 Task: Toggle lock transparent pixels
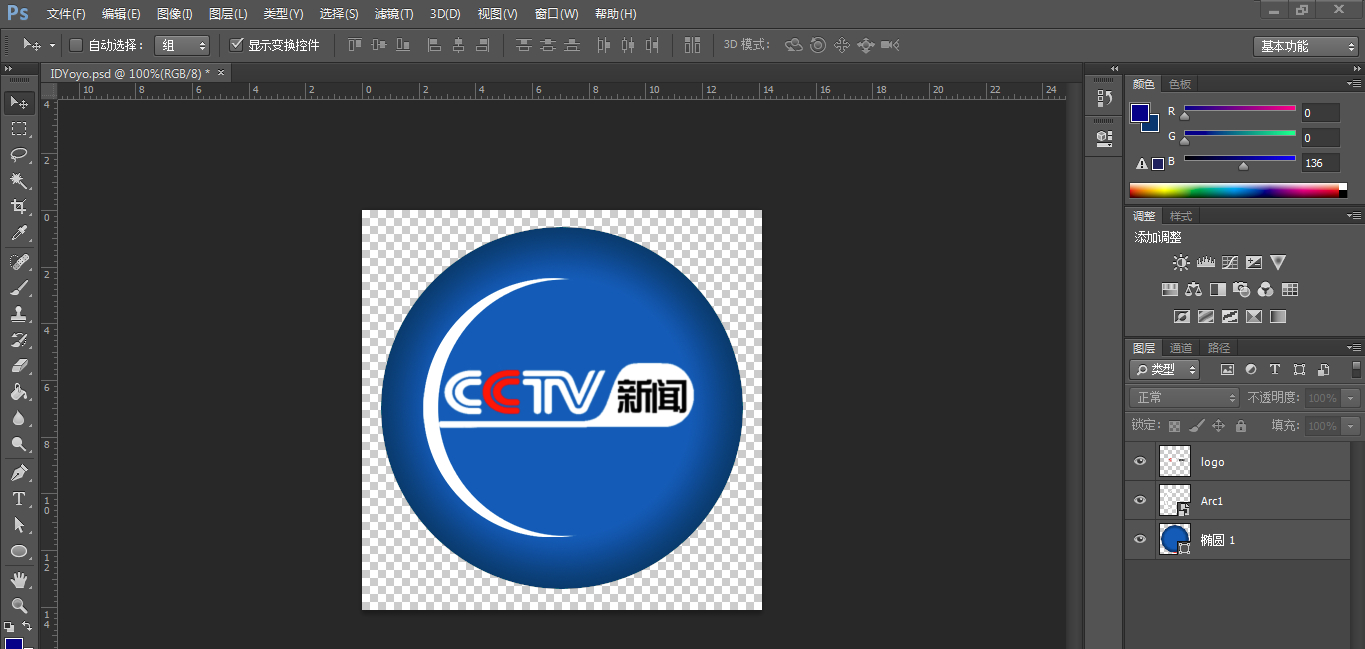pyautogui.click(x=1175, y=426)
